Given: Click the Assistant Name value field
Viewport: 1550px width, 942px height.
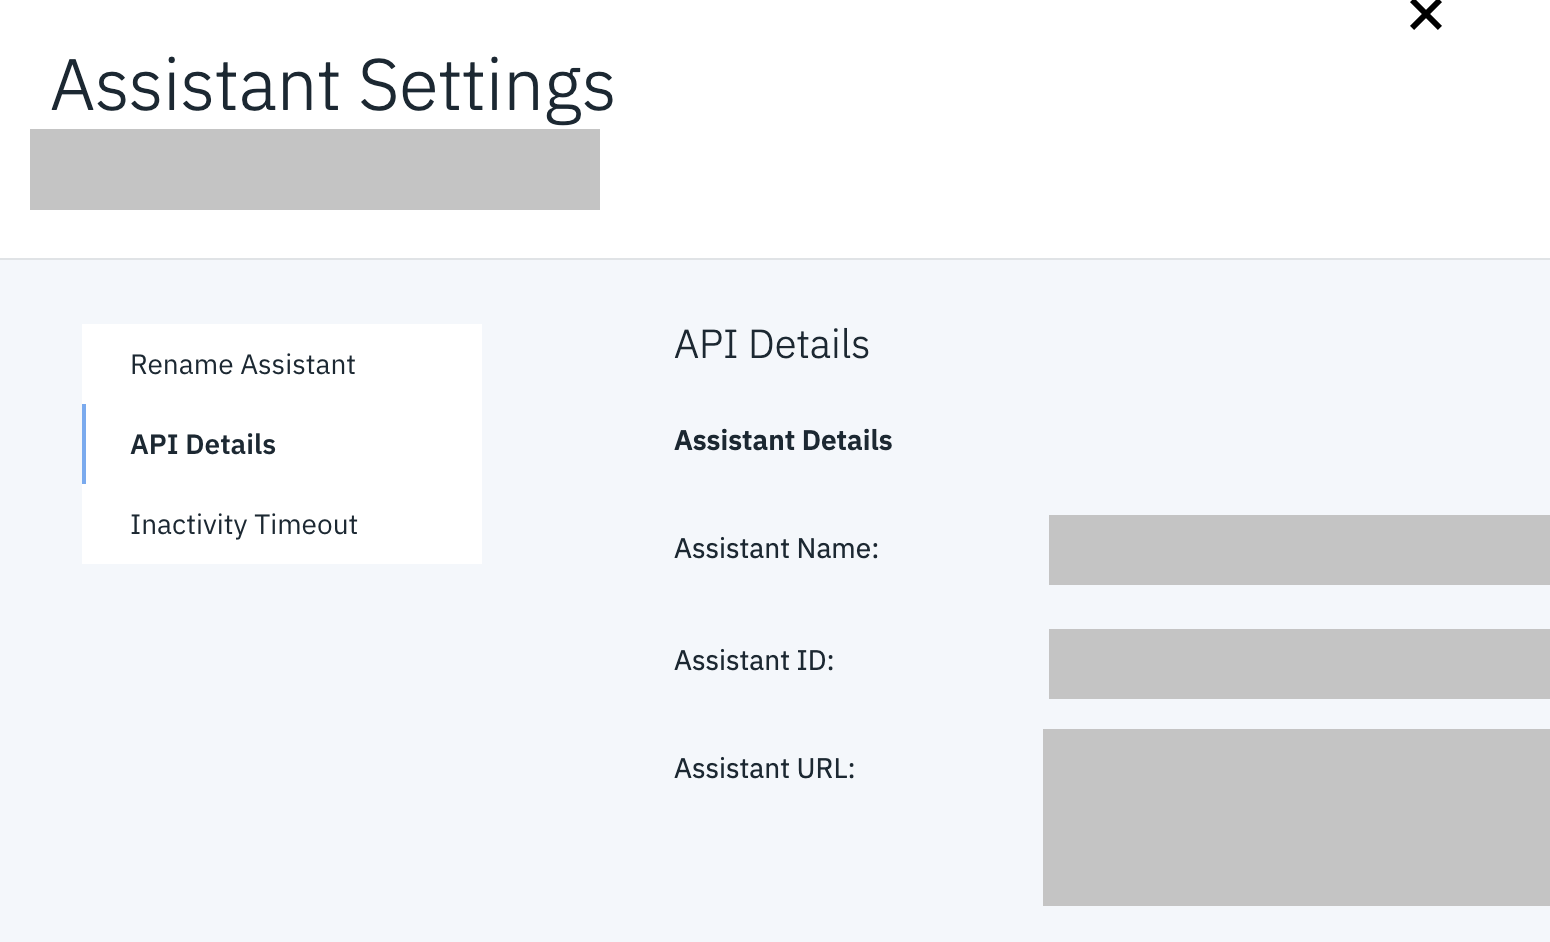Looking at the screenshot, I should pos(1298,550).
